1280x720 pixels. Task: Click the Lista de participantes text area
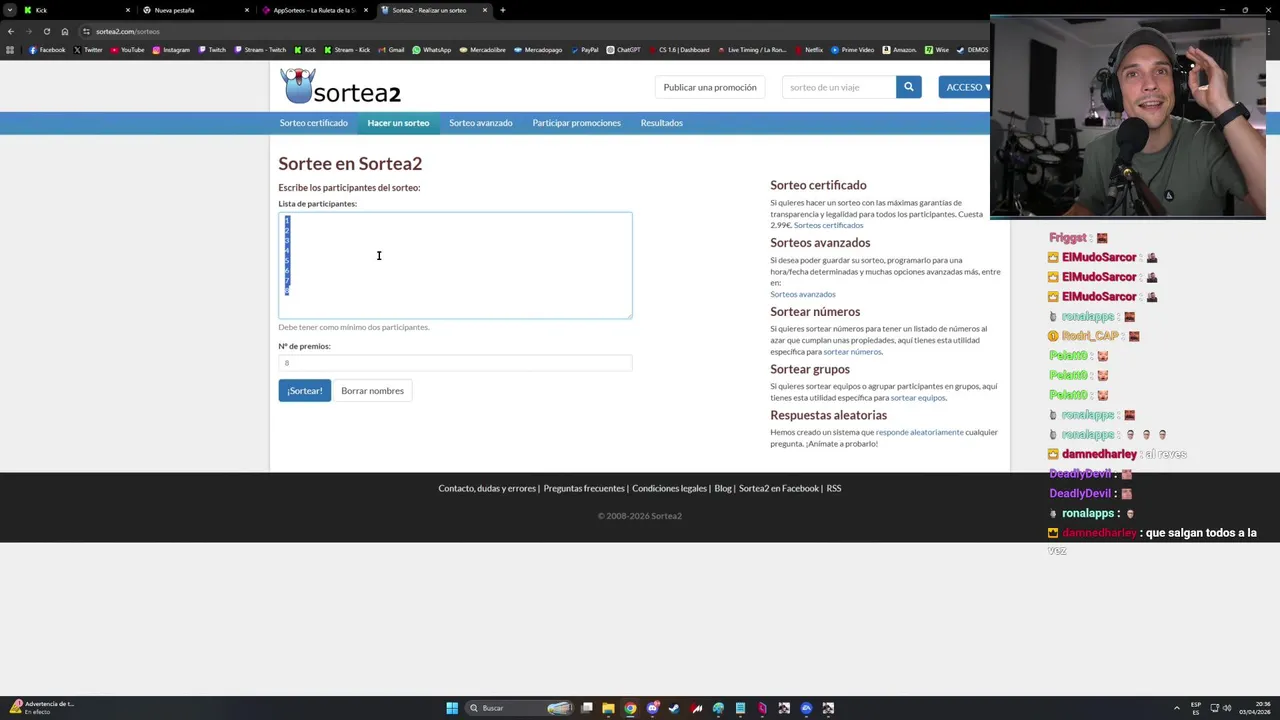tap(455, 265)
